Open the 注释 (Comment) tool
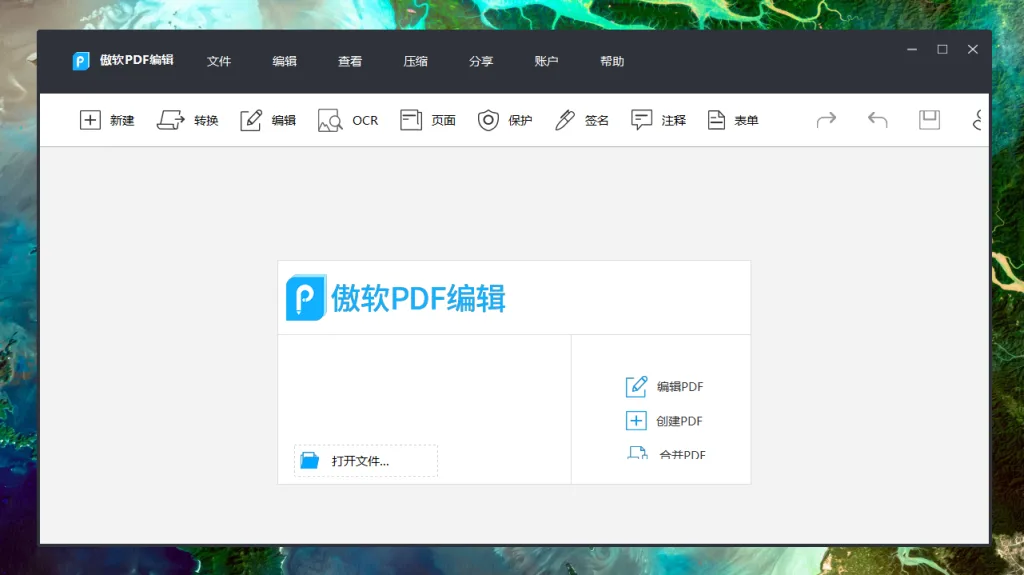1024x575 pixels. 642,120
